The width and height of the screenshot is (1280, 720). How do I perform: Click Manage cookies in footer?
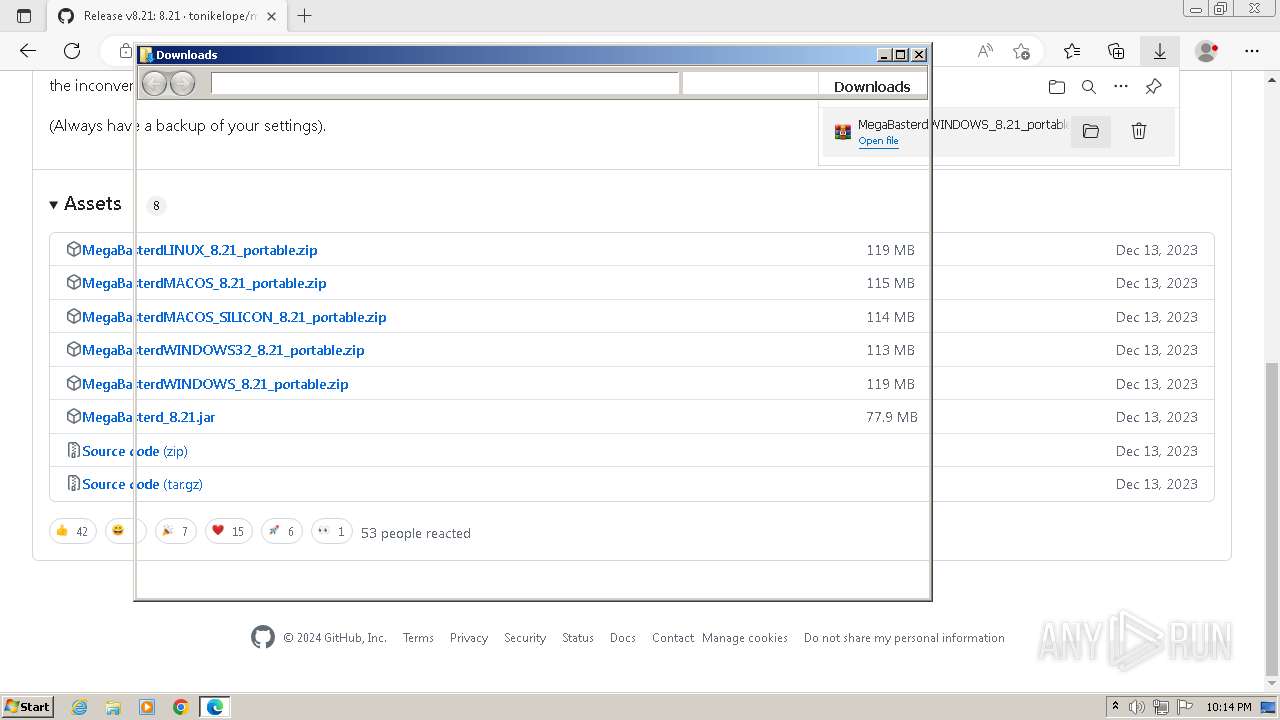click(x=745, y=638)
